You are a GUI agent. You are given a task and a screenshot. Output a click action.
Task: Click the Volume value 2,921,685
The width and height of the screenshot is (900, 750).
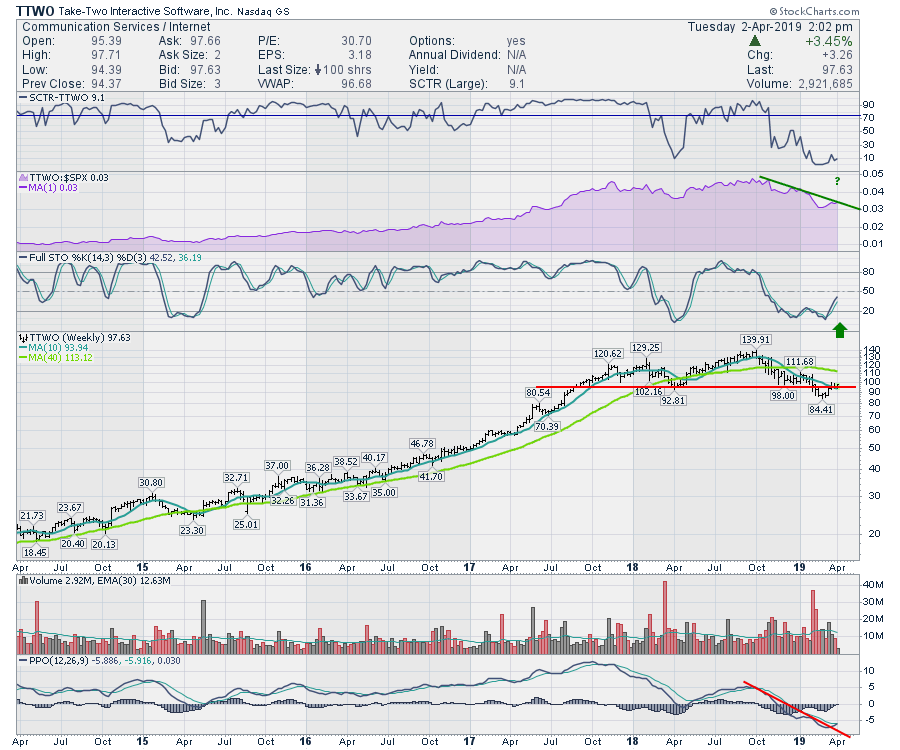coord(825,84)
